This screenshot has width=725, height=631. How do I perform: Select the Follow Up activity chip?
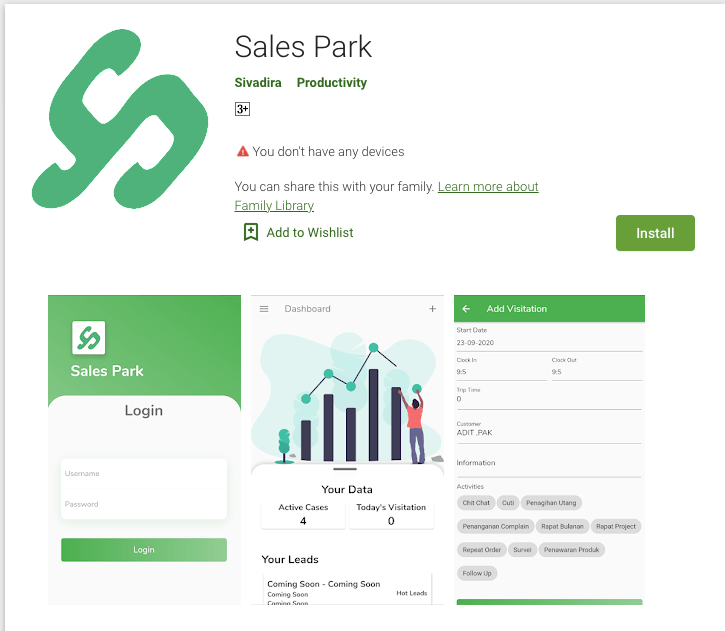[x=477, y=573]
